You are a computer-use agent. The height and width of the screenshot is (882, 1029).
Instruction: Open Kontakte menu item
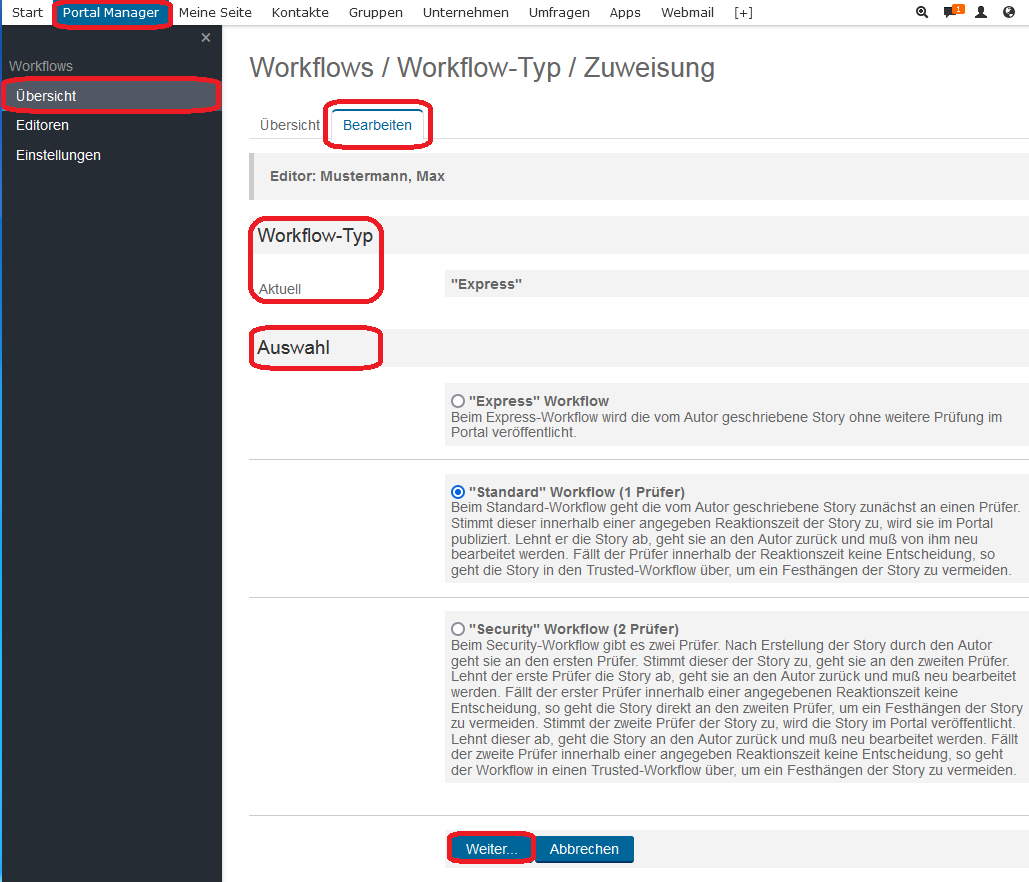tap(301, 12)
